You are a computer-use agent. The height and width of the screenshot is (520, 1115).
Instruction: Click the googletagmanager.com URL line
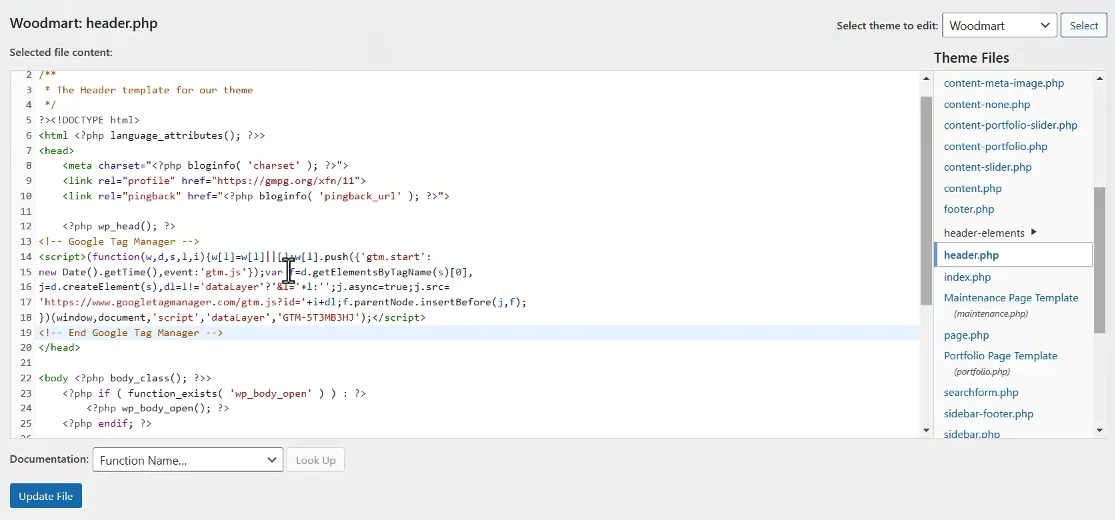point(283,302)
